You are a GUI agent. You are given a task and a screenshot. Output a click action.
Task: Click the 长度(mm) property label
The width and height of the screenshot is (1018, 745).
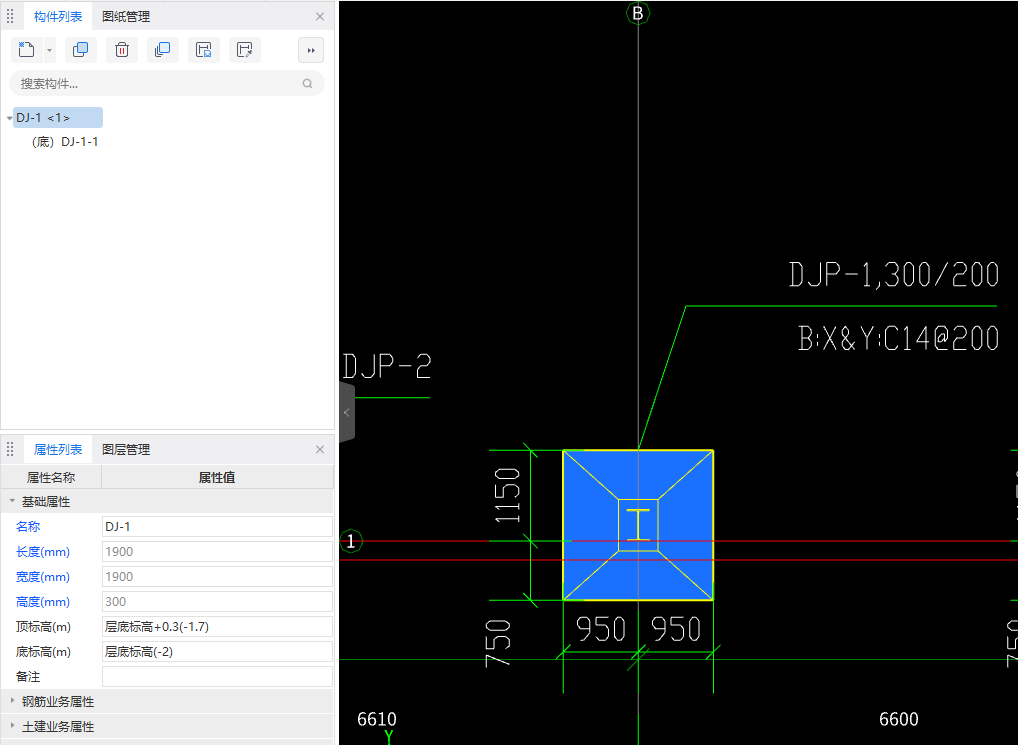(43, 552)
